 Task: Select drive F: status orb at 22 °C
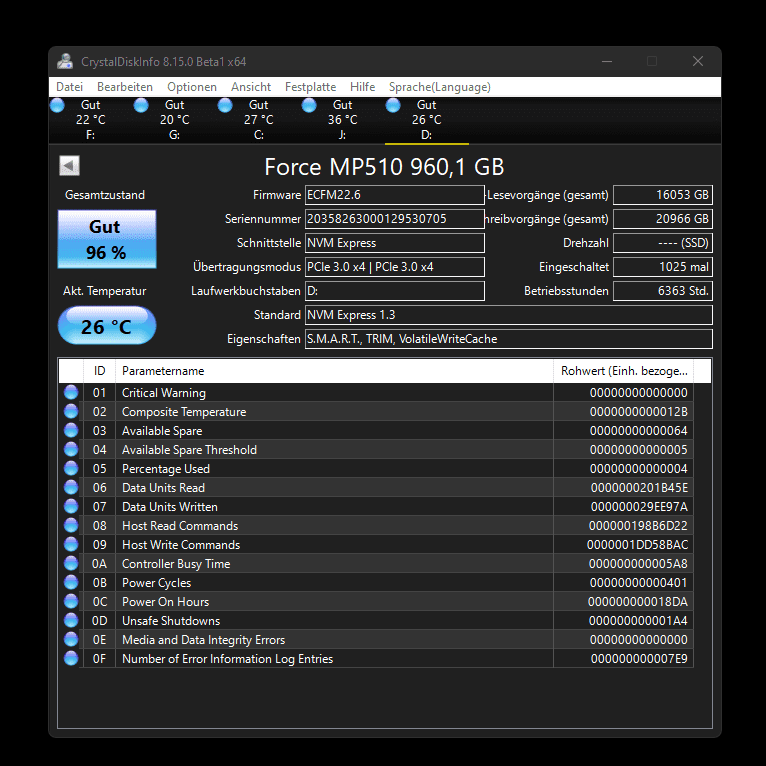click(x=57, y=105)
